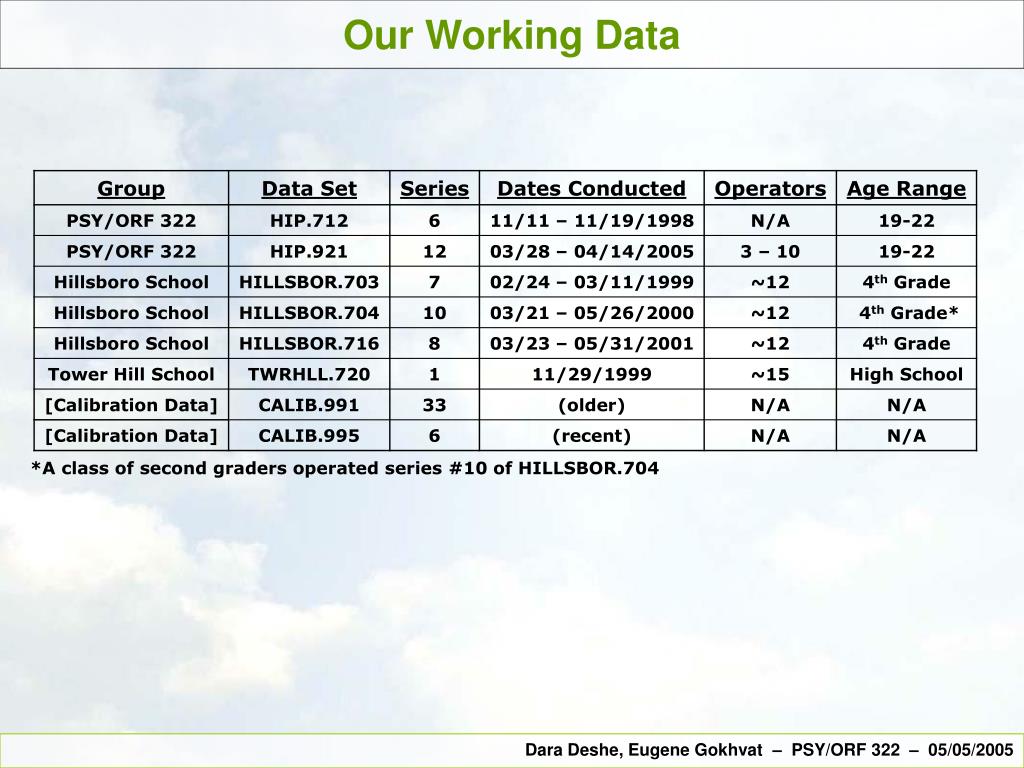1024x768 pixels.
Task: Click the date range '03/28 – 04/14/2005'
Action: [x=592, y=251]
